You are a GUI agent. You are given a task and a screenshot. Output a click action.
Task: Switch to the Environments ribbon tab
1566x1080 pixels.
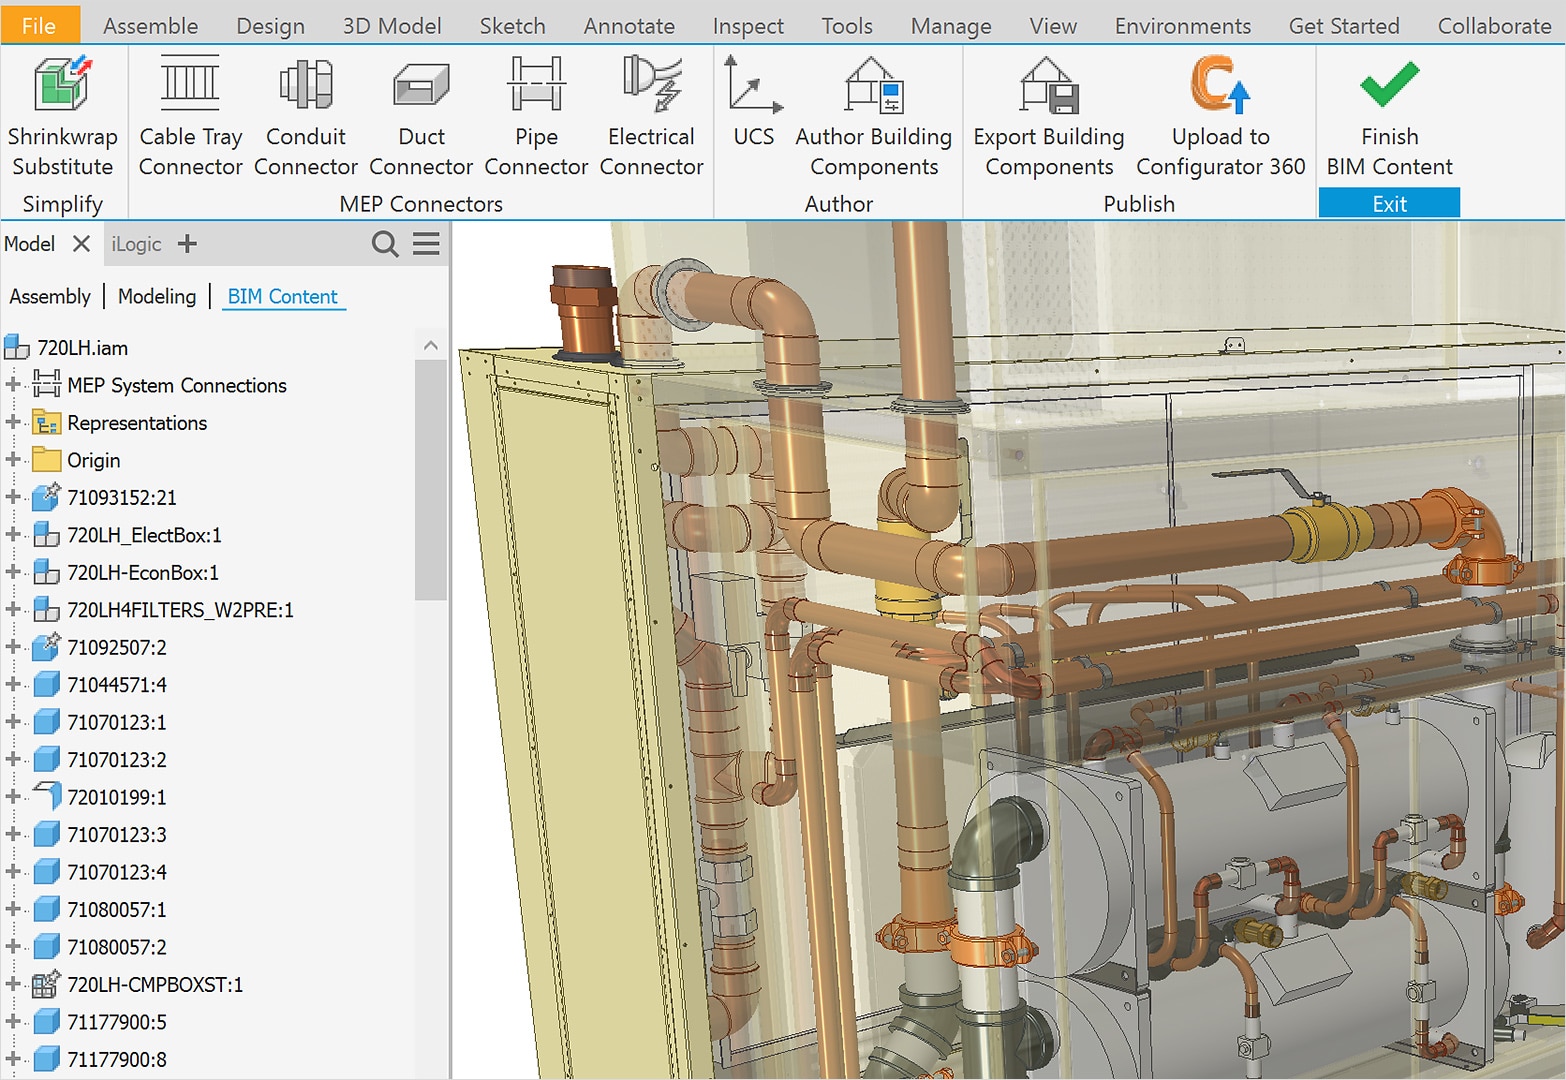[x=1183, y=26]
